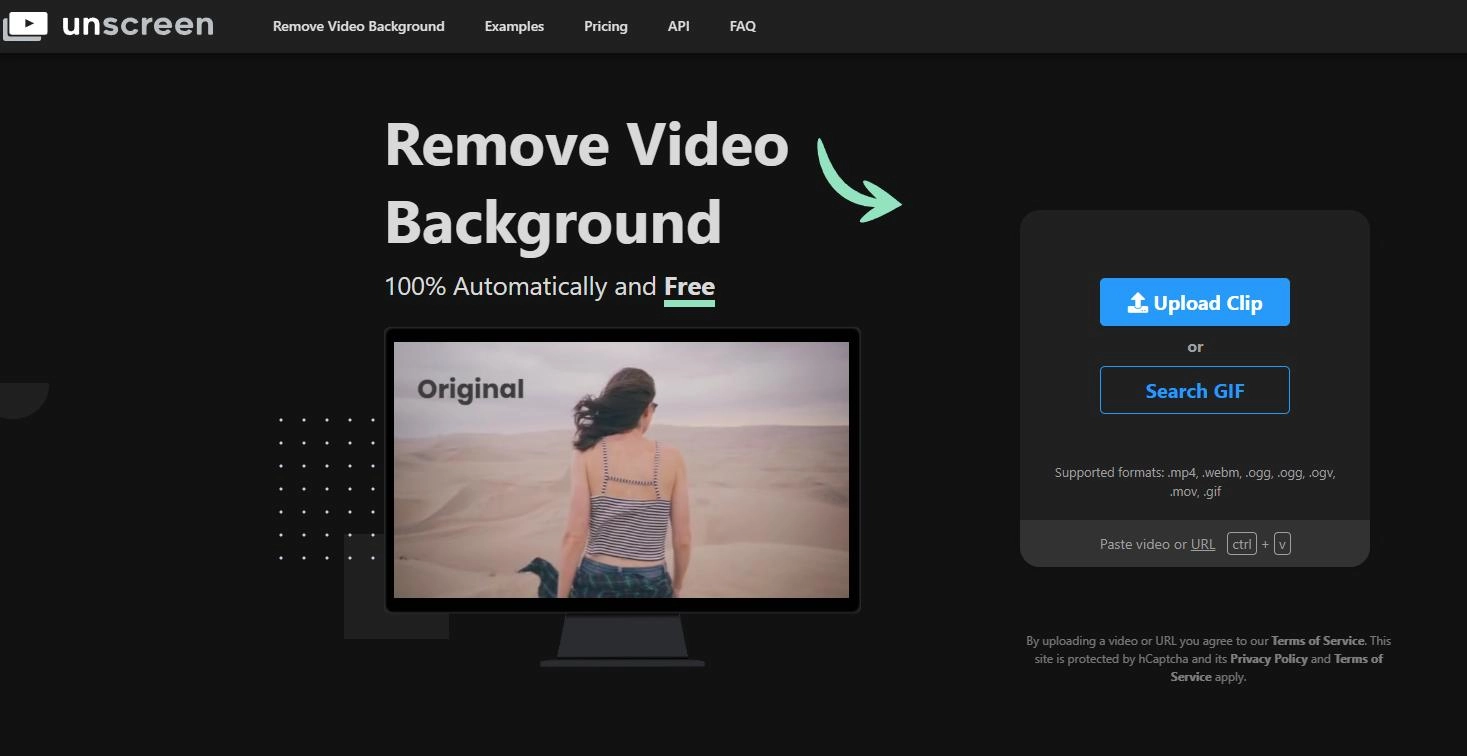This screenshot has height=756, width=1467.
Task: Click the unscreen logo icon
Action: 25,25
